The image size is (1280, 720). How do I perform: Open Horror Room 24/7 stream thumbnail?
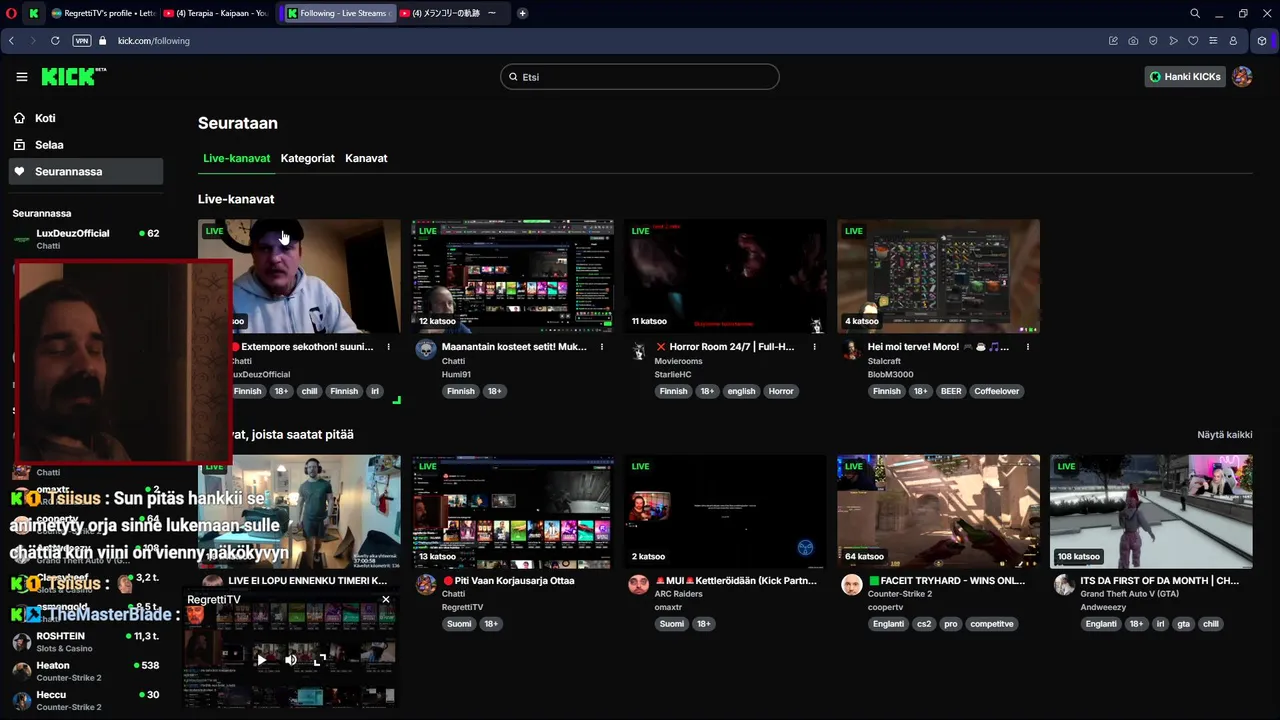coord(725,276)
